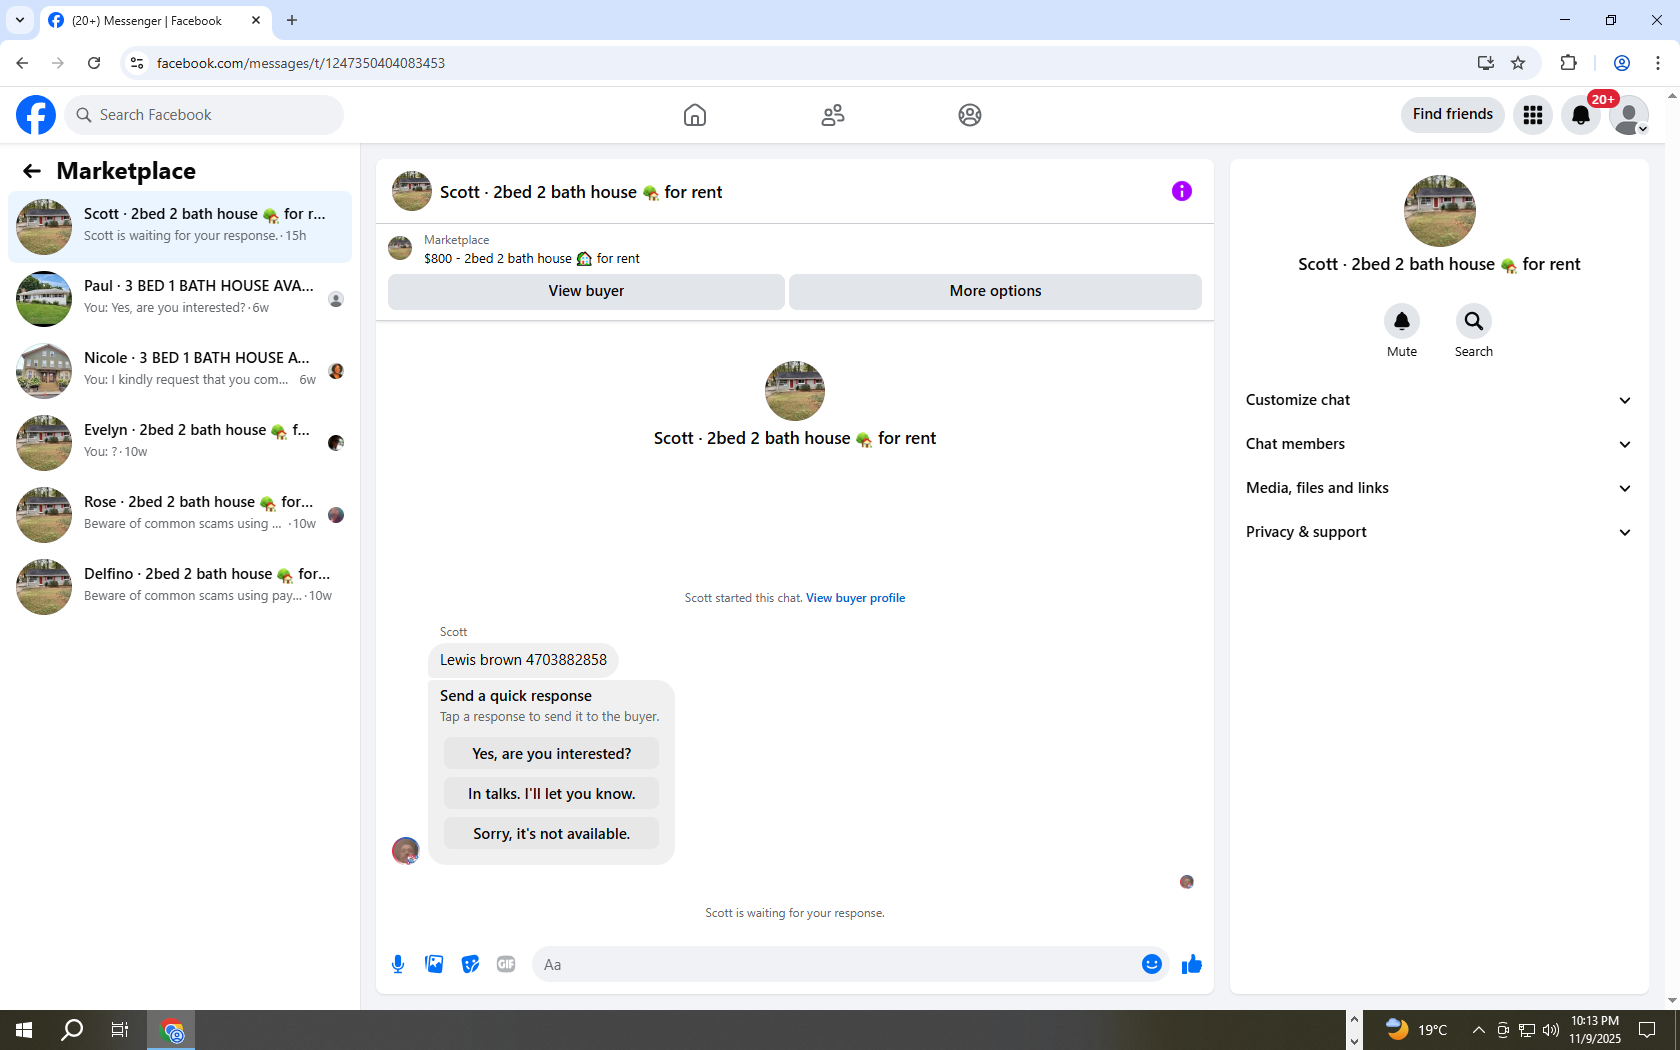
Task: Open the Windows Start menu
Action: pos(24,1030)
